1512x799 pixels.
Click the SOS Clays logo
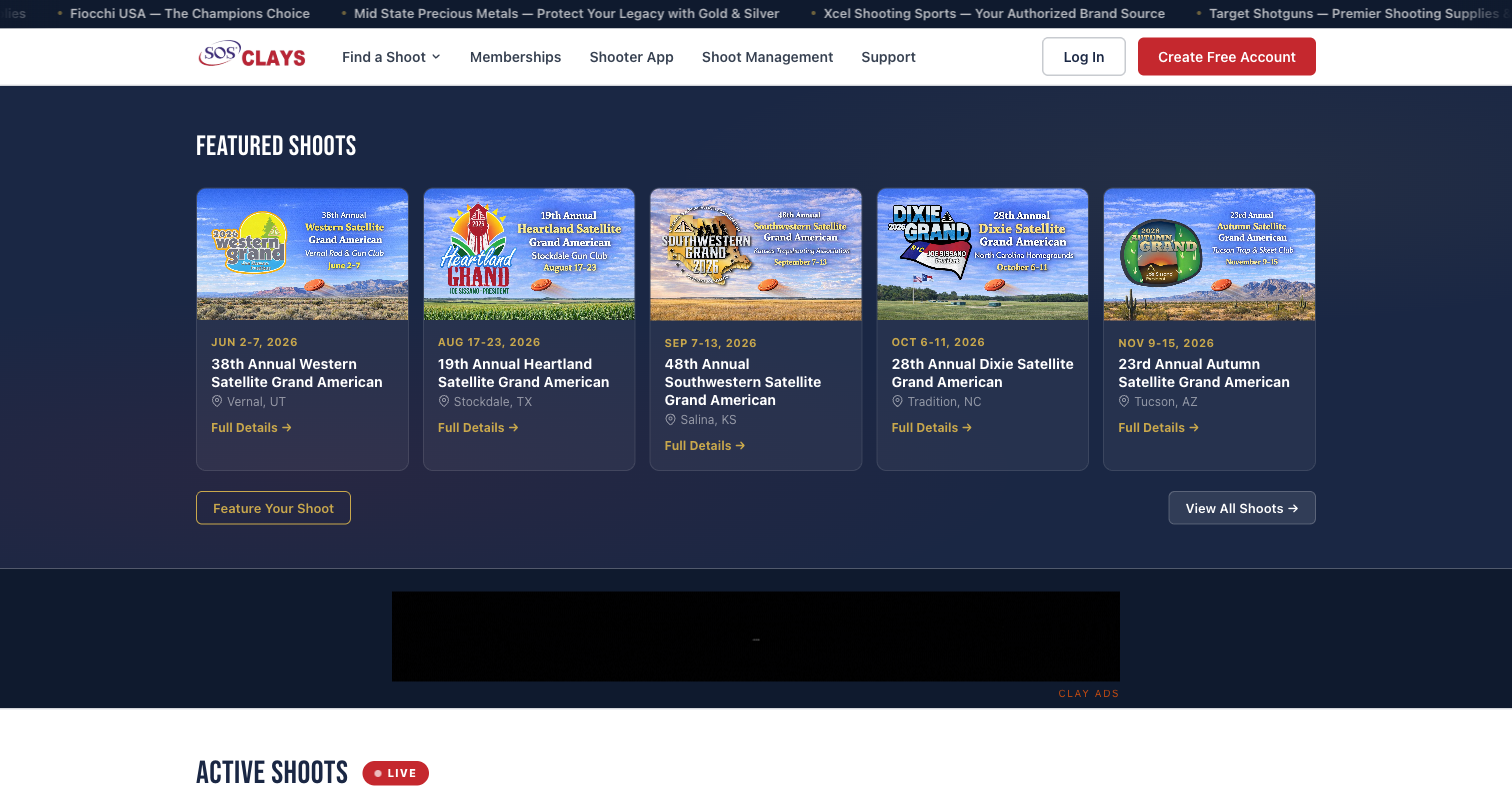[x=251, y=56]
